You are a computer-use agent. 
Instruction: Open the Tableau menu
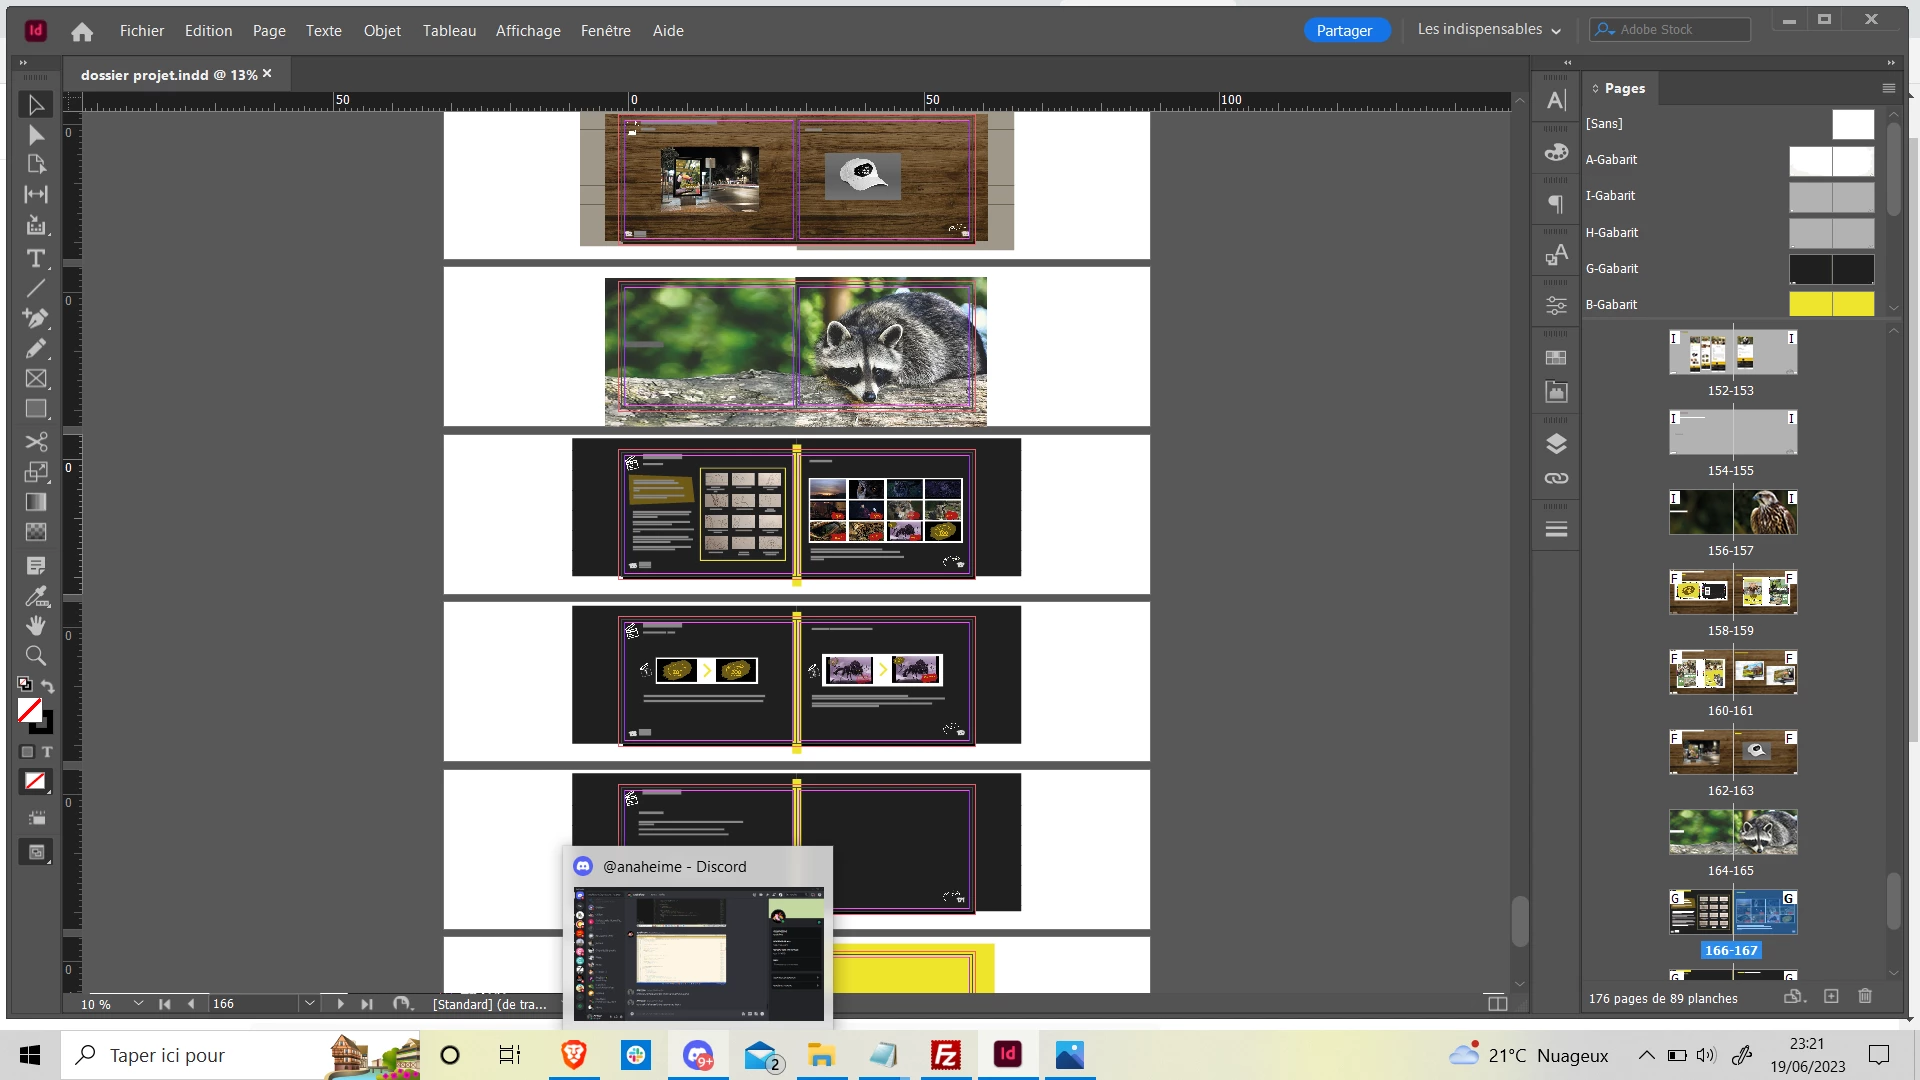(449, 31)
